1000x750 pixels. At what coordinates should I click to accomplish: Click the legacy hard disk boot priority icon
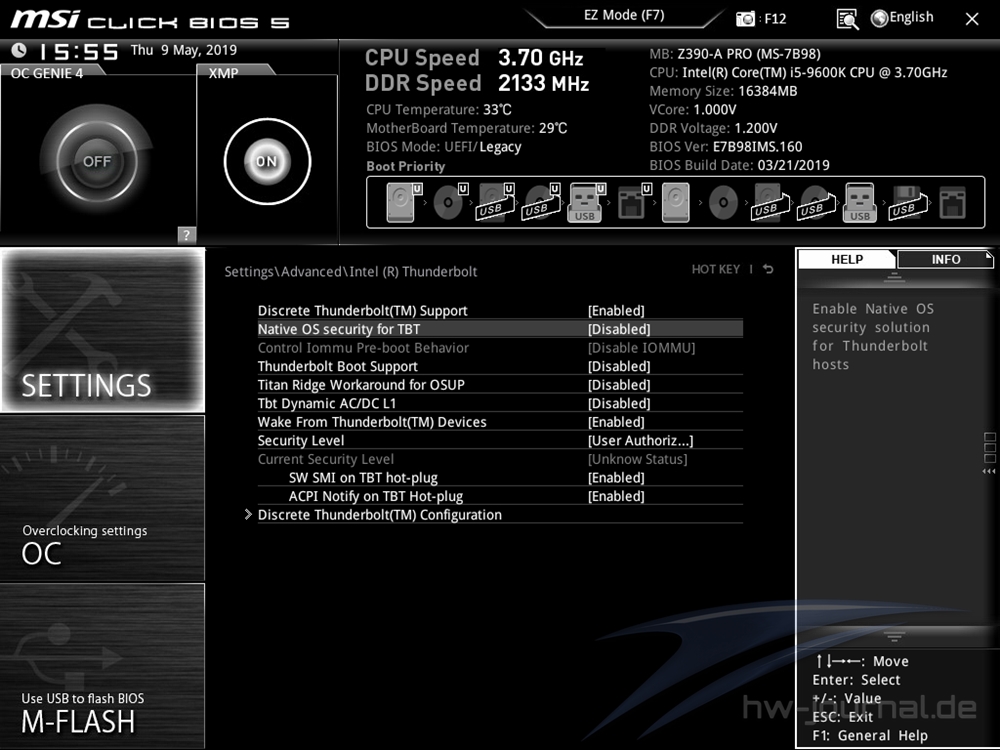675,203
